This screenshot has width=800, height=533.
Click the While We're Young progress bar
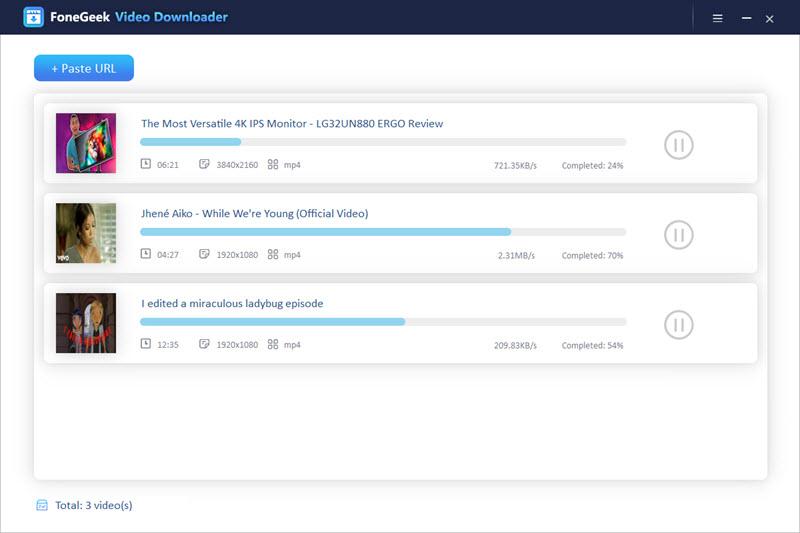(383, 232)
